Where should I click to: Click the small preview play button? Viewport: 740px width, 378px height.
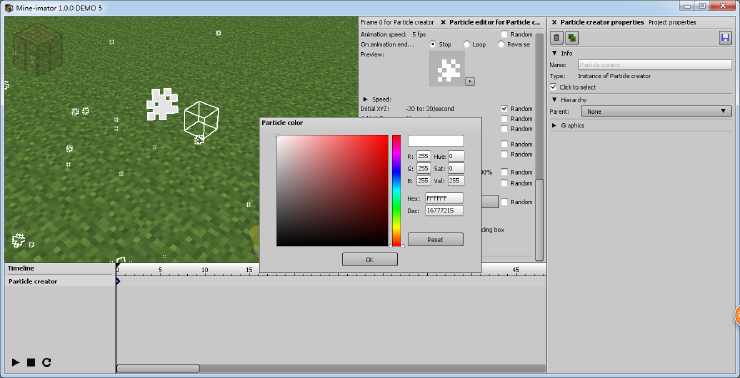(470, 81)
